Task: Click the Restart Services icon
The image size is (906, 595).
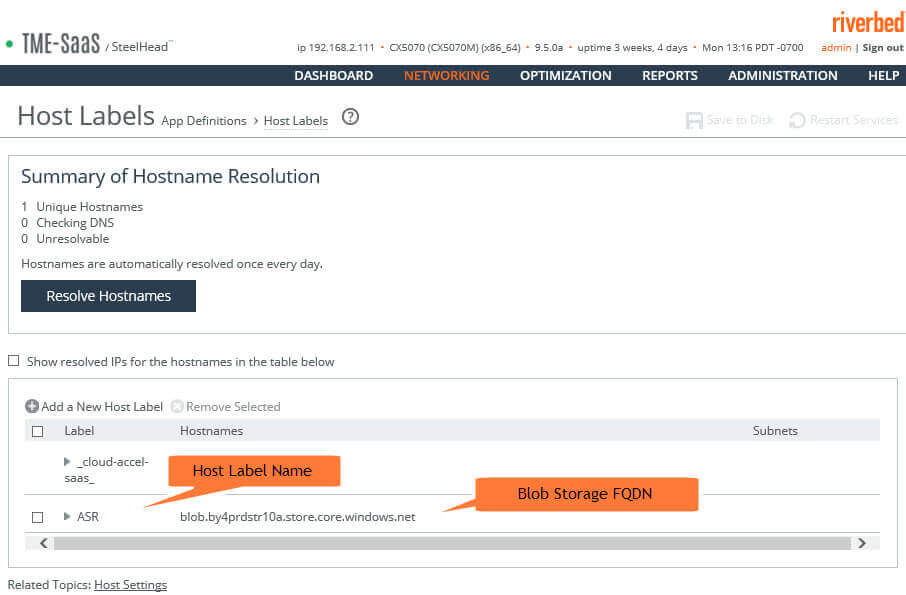Action: 797,120
